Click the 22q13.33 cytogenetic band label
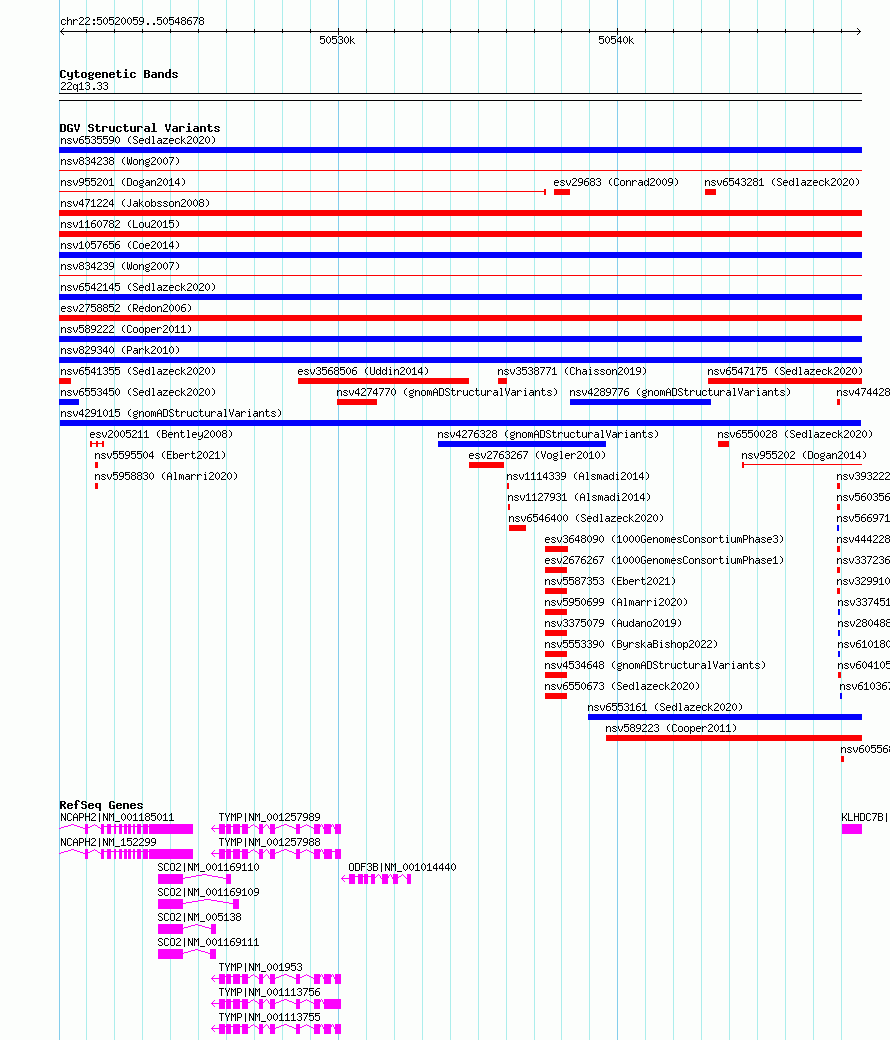Image resolution: width=890 pixels, height=1040 pixels. pos(84,87)
